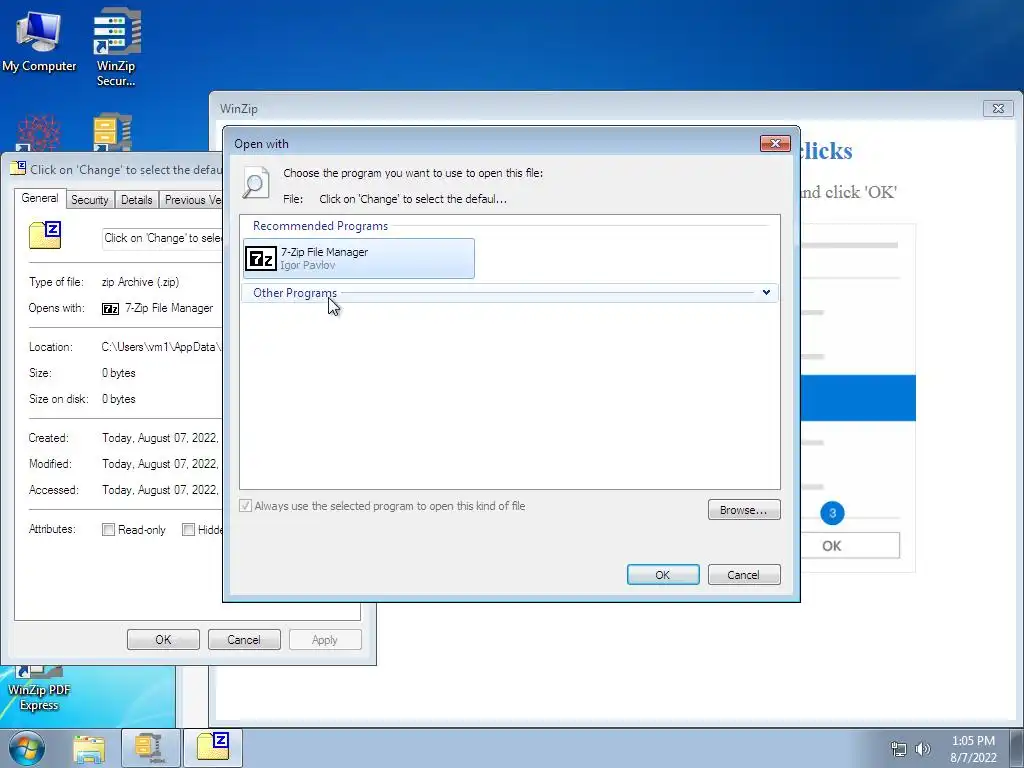Click Apply in the Properties window
Screen dimensions: 1024x768
pyautogui.click(x=325, y=640)
